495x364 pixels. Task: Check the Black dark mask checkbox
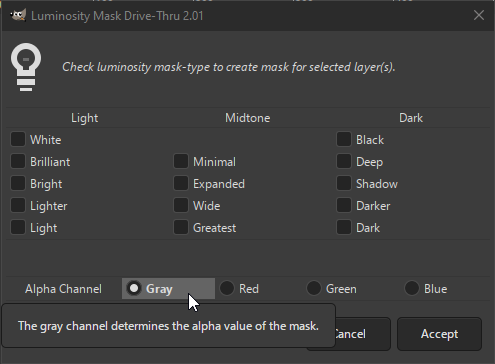click(344, 139)
